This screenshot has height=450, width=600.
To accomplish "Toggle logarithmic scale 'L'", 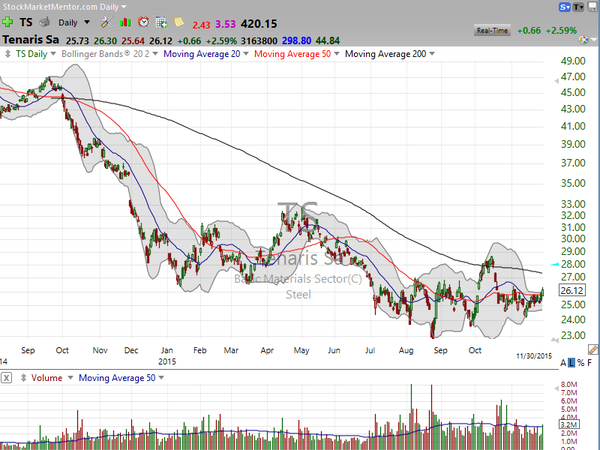I will coord(571,363).
